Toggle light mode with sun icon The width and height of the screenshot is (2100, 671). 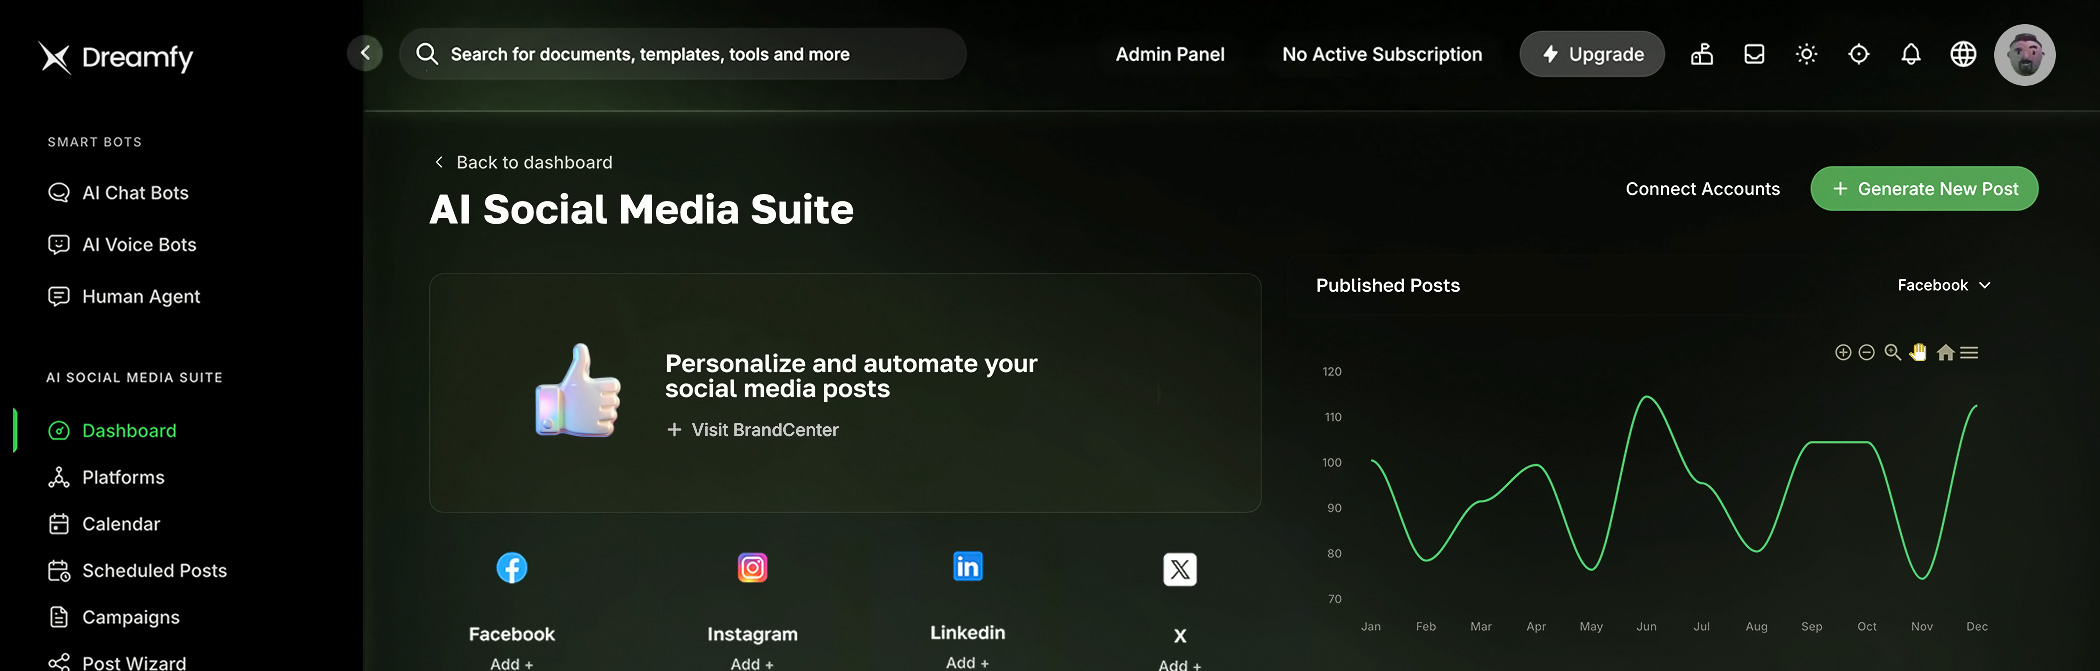point(1806,54)
